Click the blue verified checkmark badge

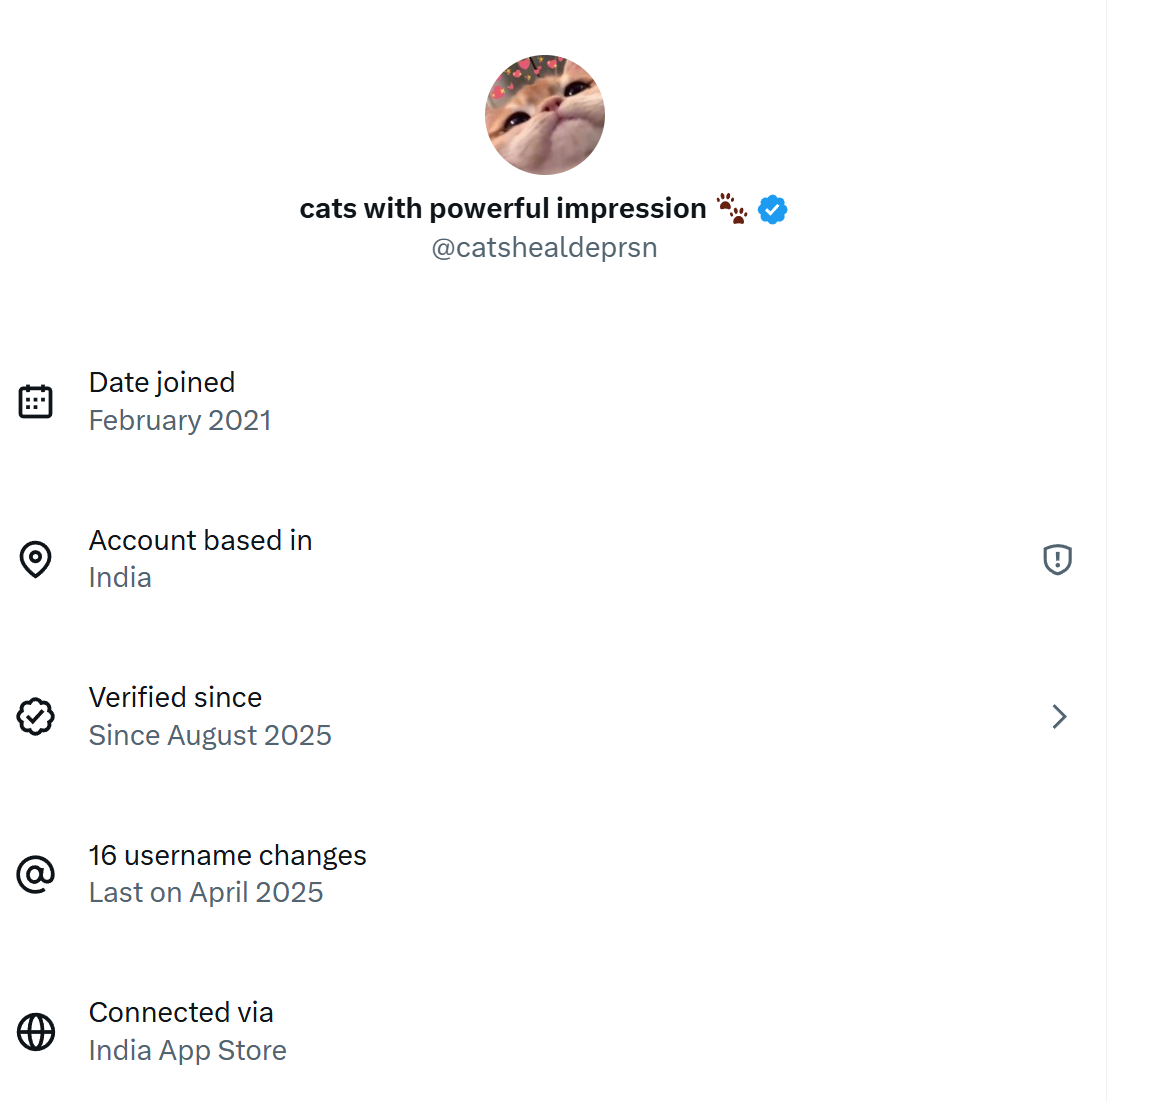pyautogui.click(x=772, y=210)
